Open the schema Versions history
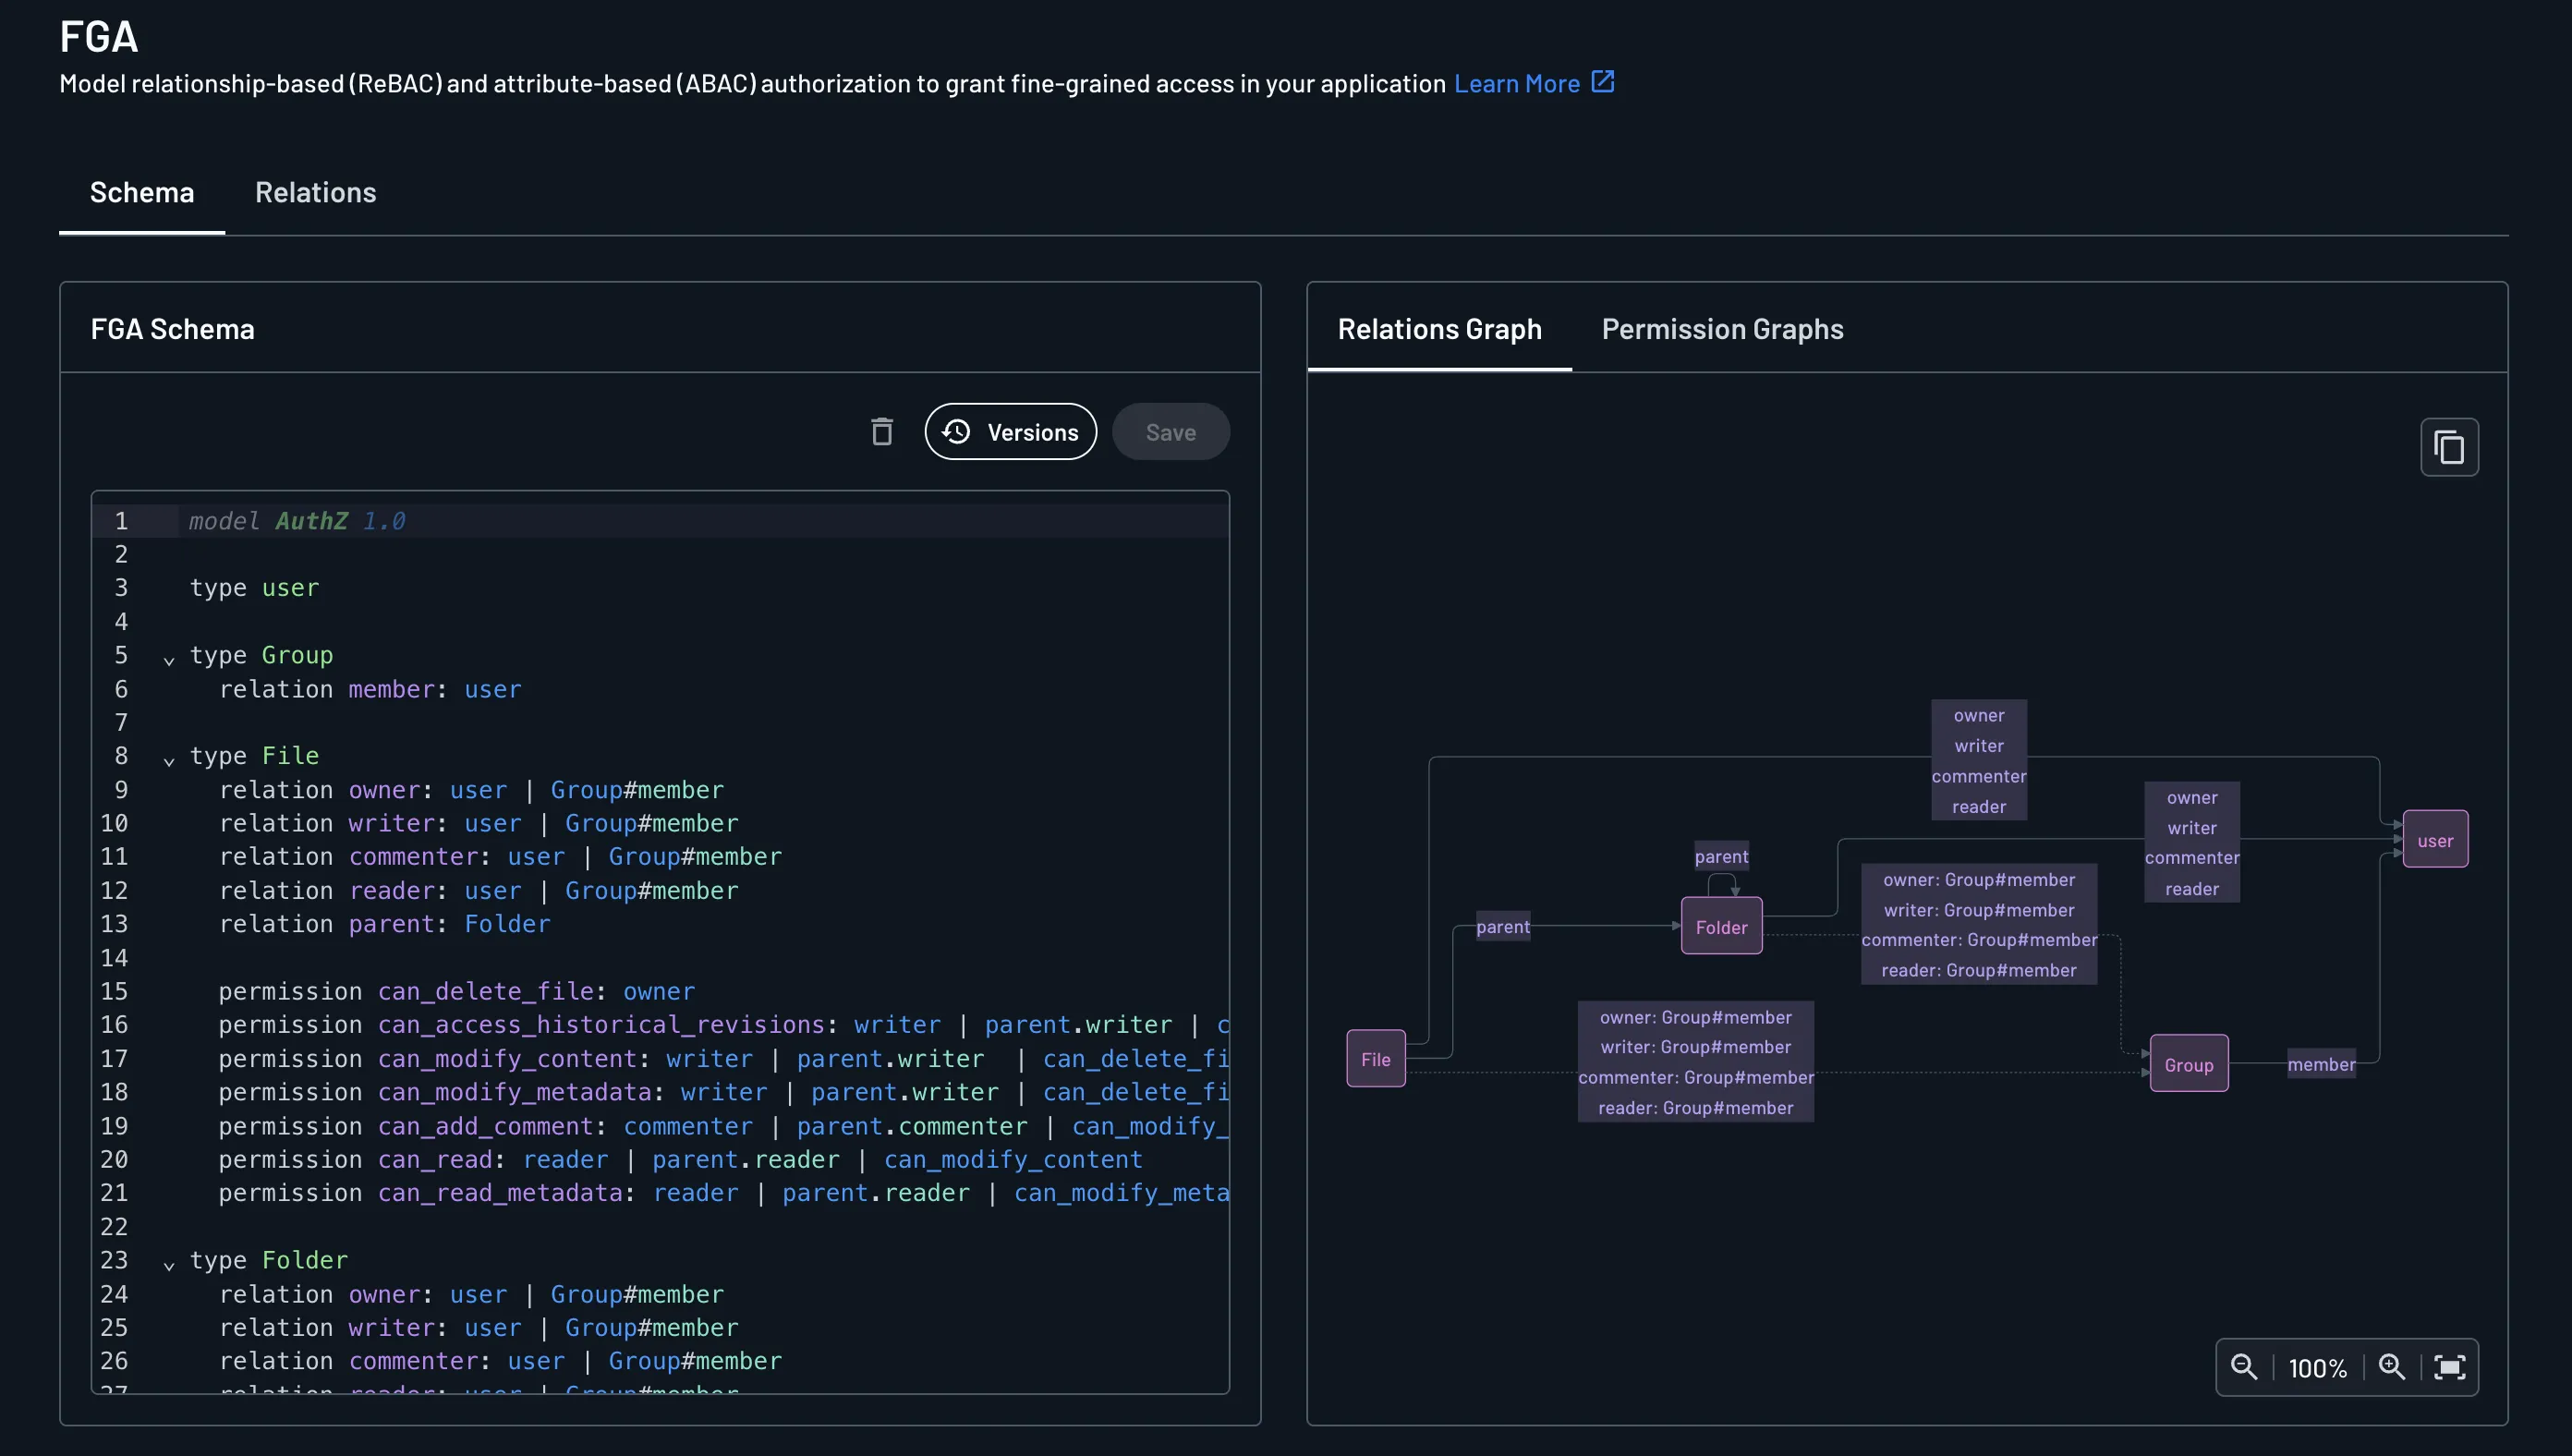The height and width of the screenshot is (1456, 2572). tap(1010, 432)
